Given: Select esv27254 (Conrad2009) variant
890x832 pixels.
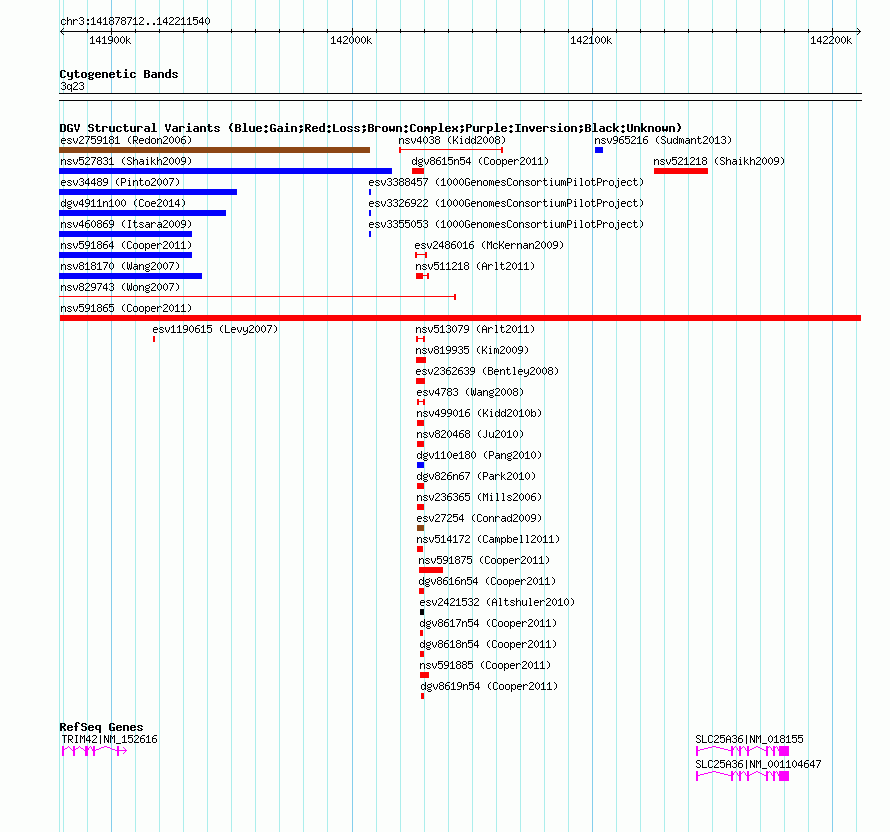Looking at the screenshot, I should 479,518.
